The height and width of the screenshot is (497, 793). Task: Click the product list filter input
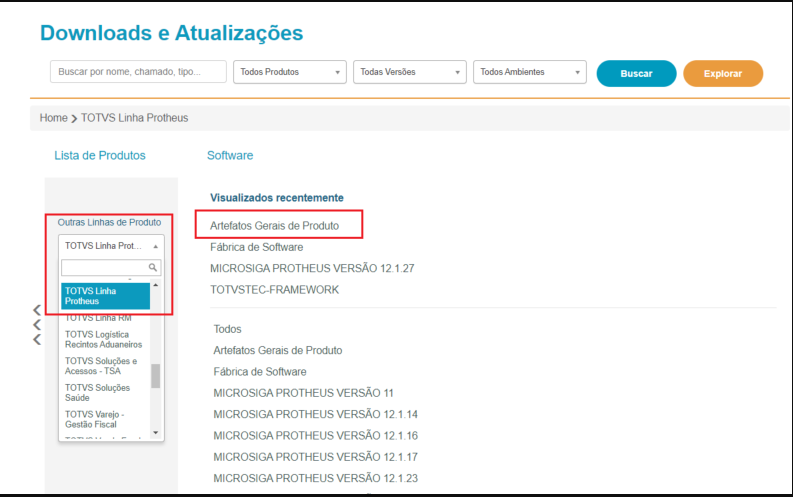point(111,267)
